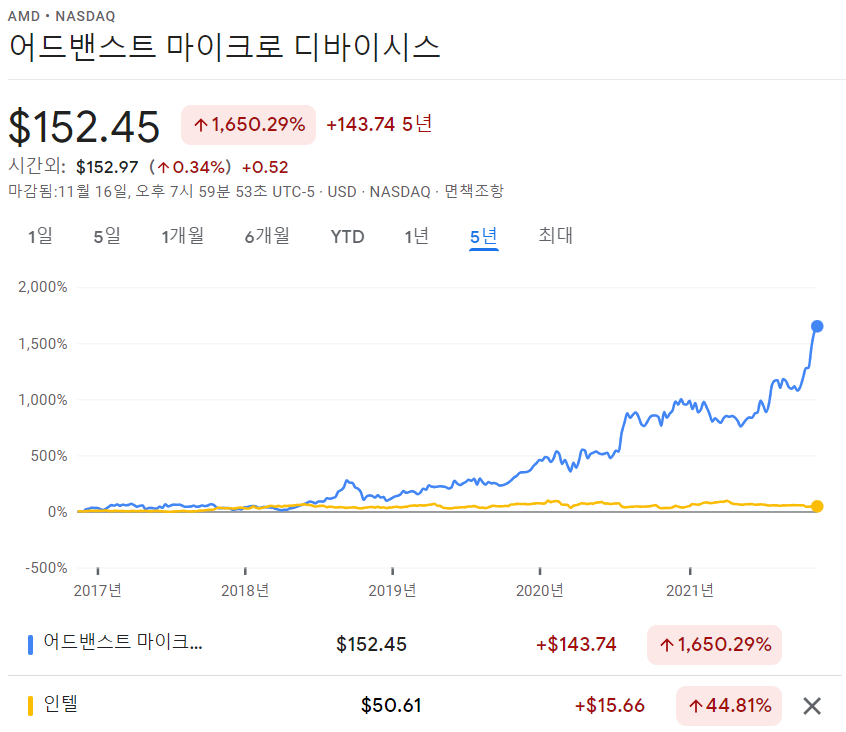The width and height of the screenshot is (846, 732).
Task: Click the NASDAQ label in the header
Action: 85,16
